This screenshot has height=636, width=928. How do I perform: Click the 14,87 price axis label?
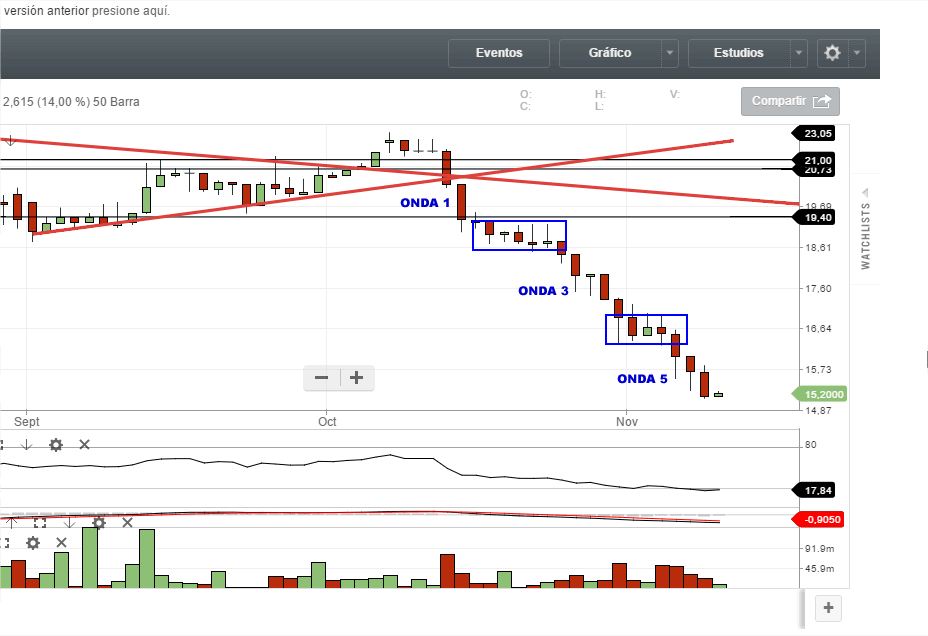pos(818,411)
